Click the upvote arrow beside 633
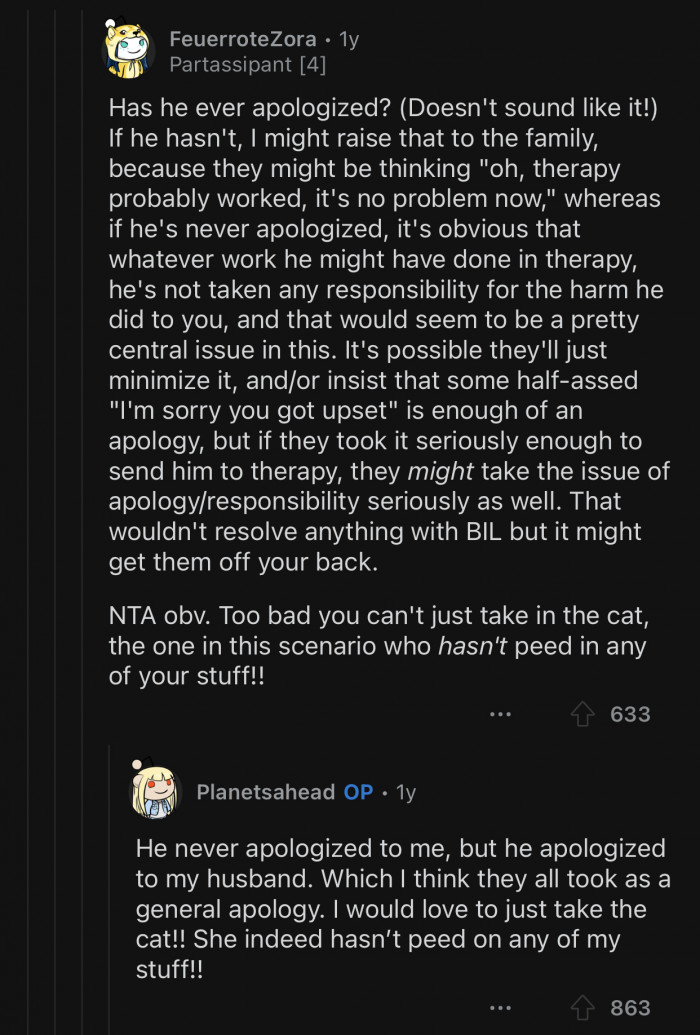 click(x=583, y=715)
